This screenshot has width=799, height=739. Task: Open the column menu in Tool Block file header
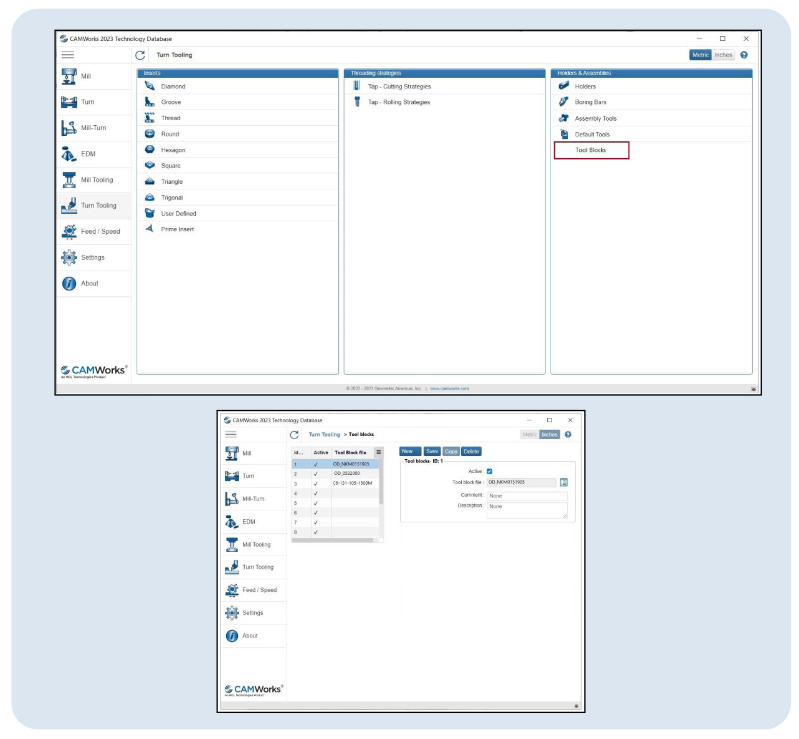(x=379, y=452)
